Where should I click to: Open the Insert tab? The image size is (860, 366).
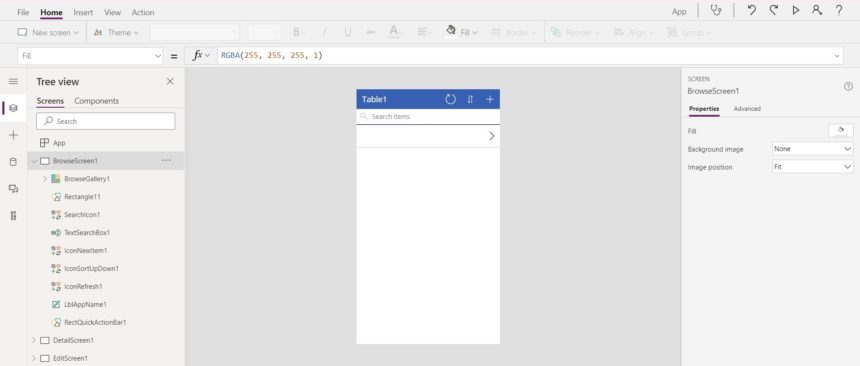tap(83, 12)
